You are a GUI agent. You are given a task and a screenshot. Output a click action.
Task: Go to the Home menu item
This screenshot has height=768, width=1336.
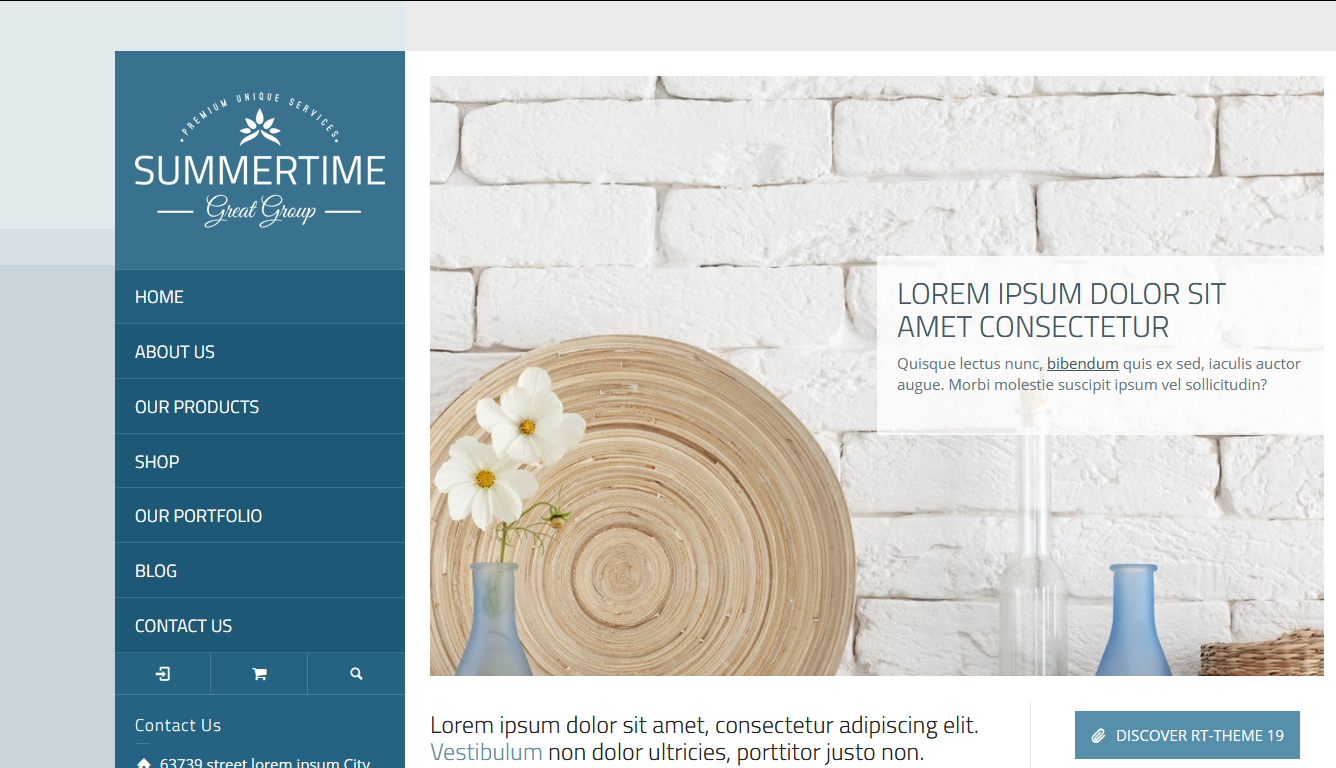160,297
